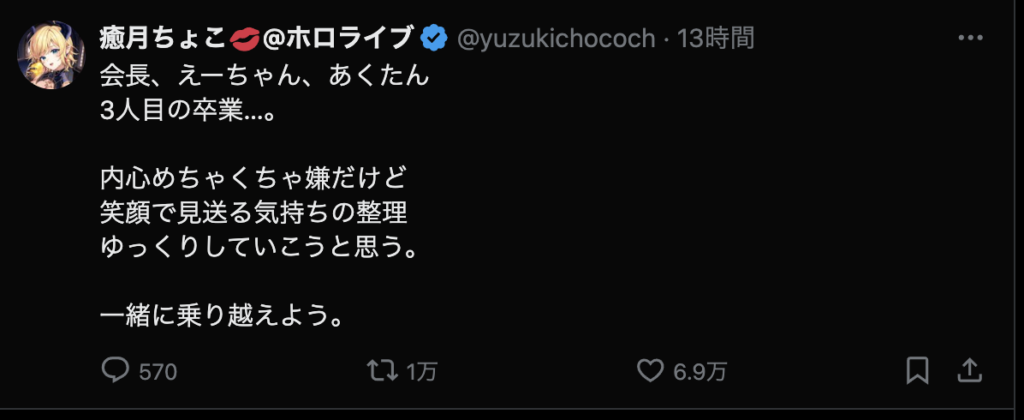Click the 6.9万 like count
Viewport: 1024px width, 420px height.
[x=699, y=372]
